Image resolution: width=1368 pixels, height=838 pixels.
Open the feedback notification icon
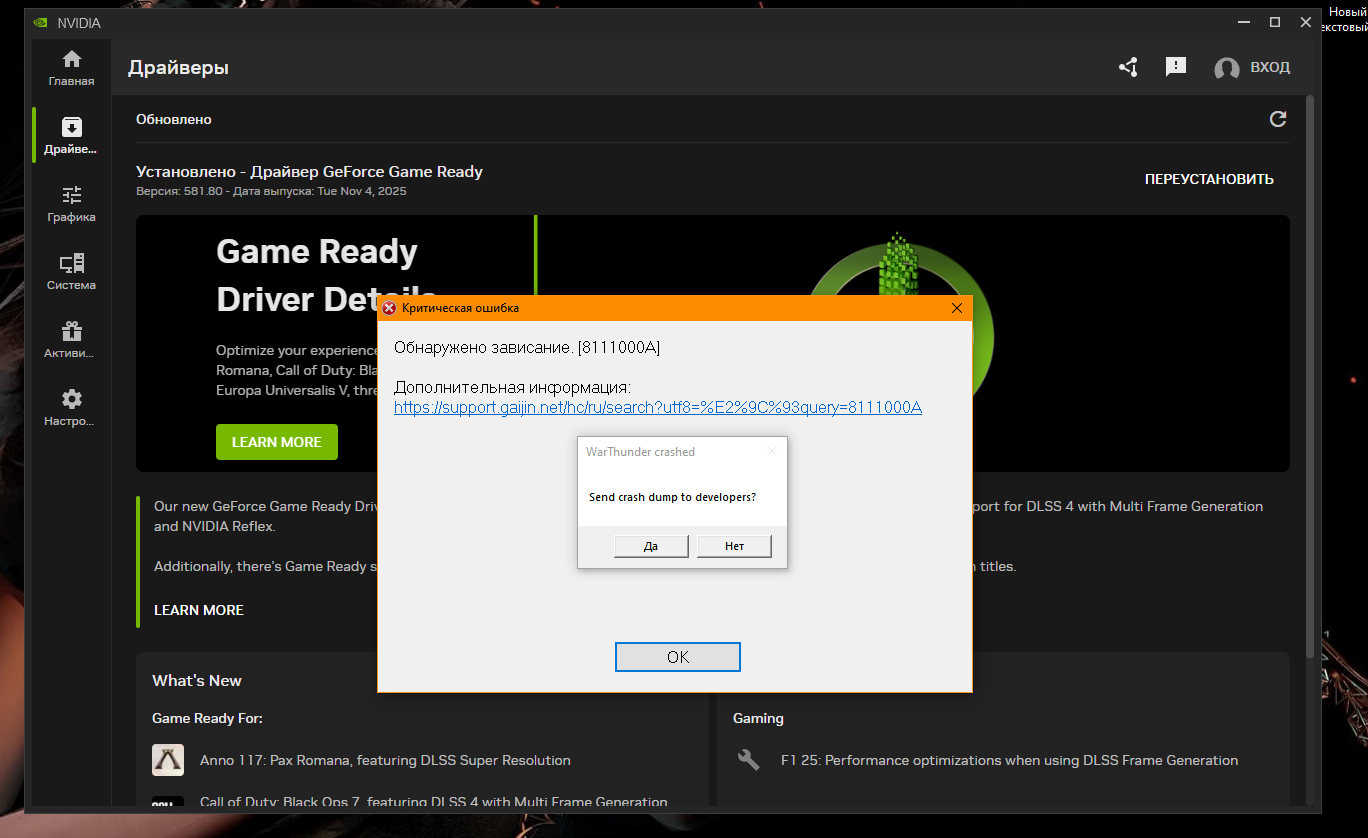click(1176, 67)
